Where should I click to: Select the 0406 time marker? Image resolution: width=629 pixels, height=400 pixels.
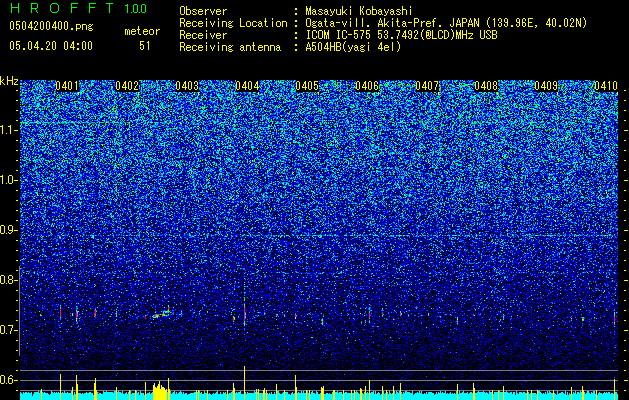tap(367, 86)
